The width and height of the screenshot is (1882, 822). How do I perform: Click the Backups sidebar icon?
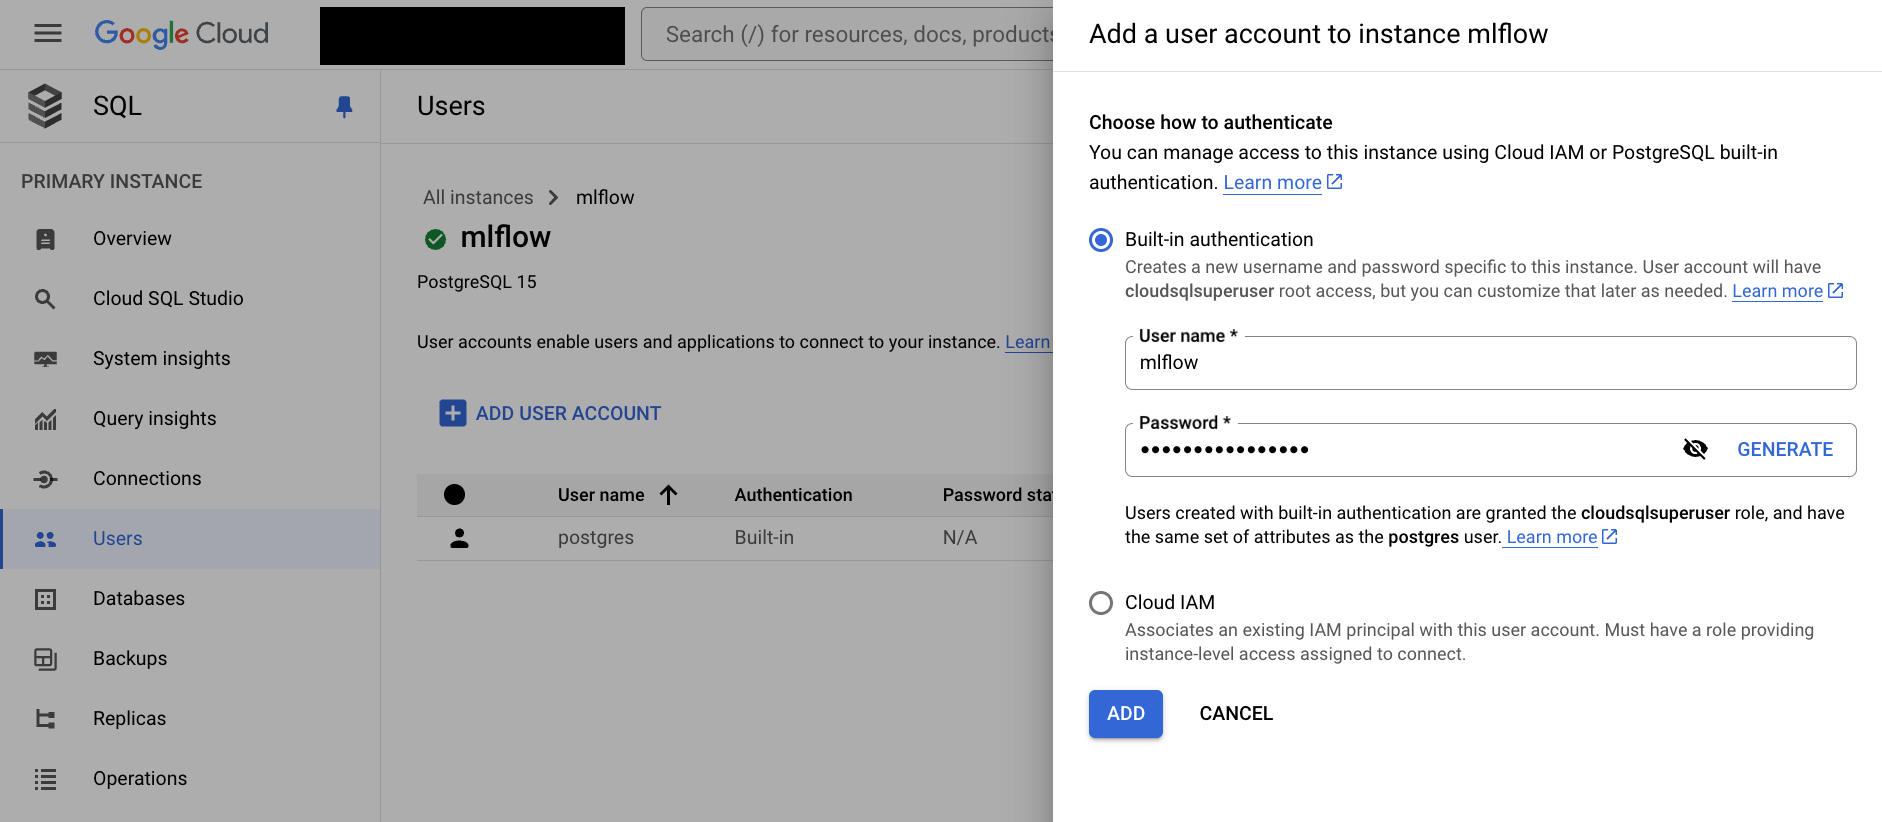(45, 659)
